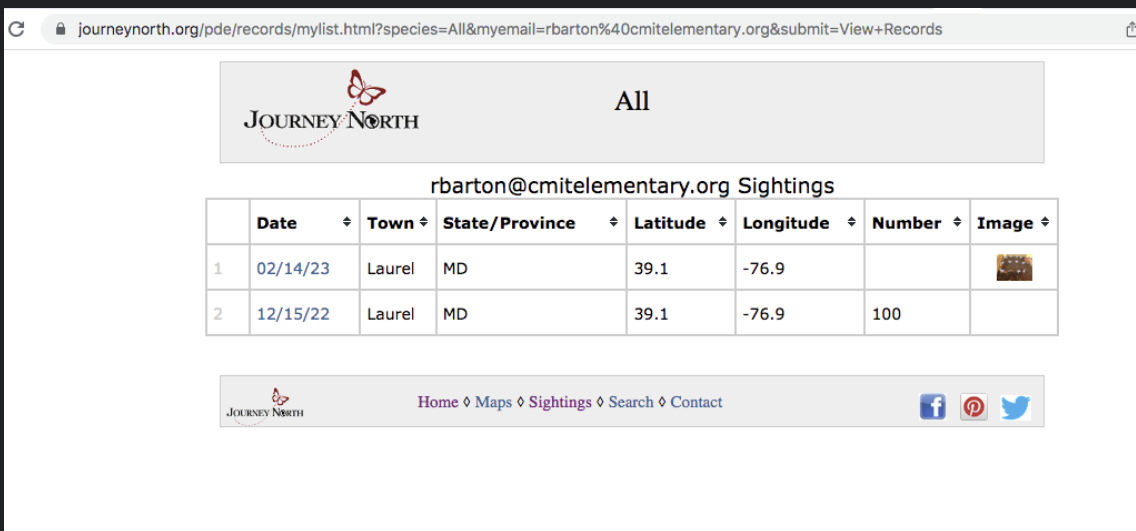This screenshot has width=1136, height=531.
Task: Open the Facebook icon in footer
Action: [932, 407]
